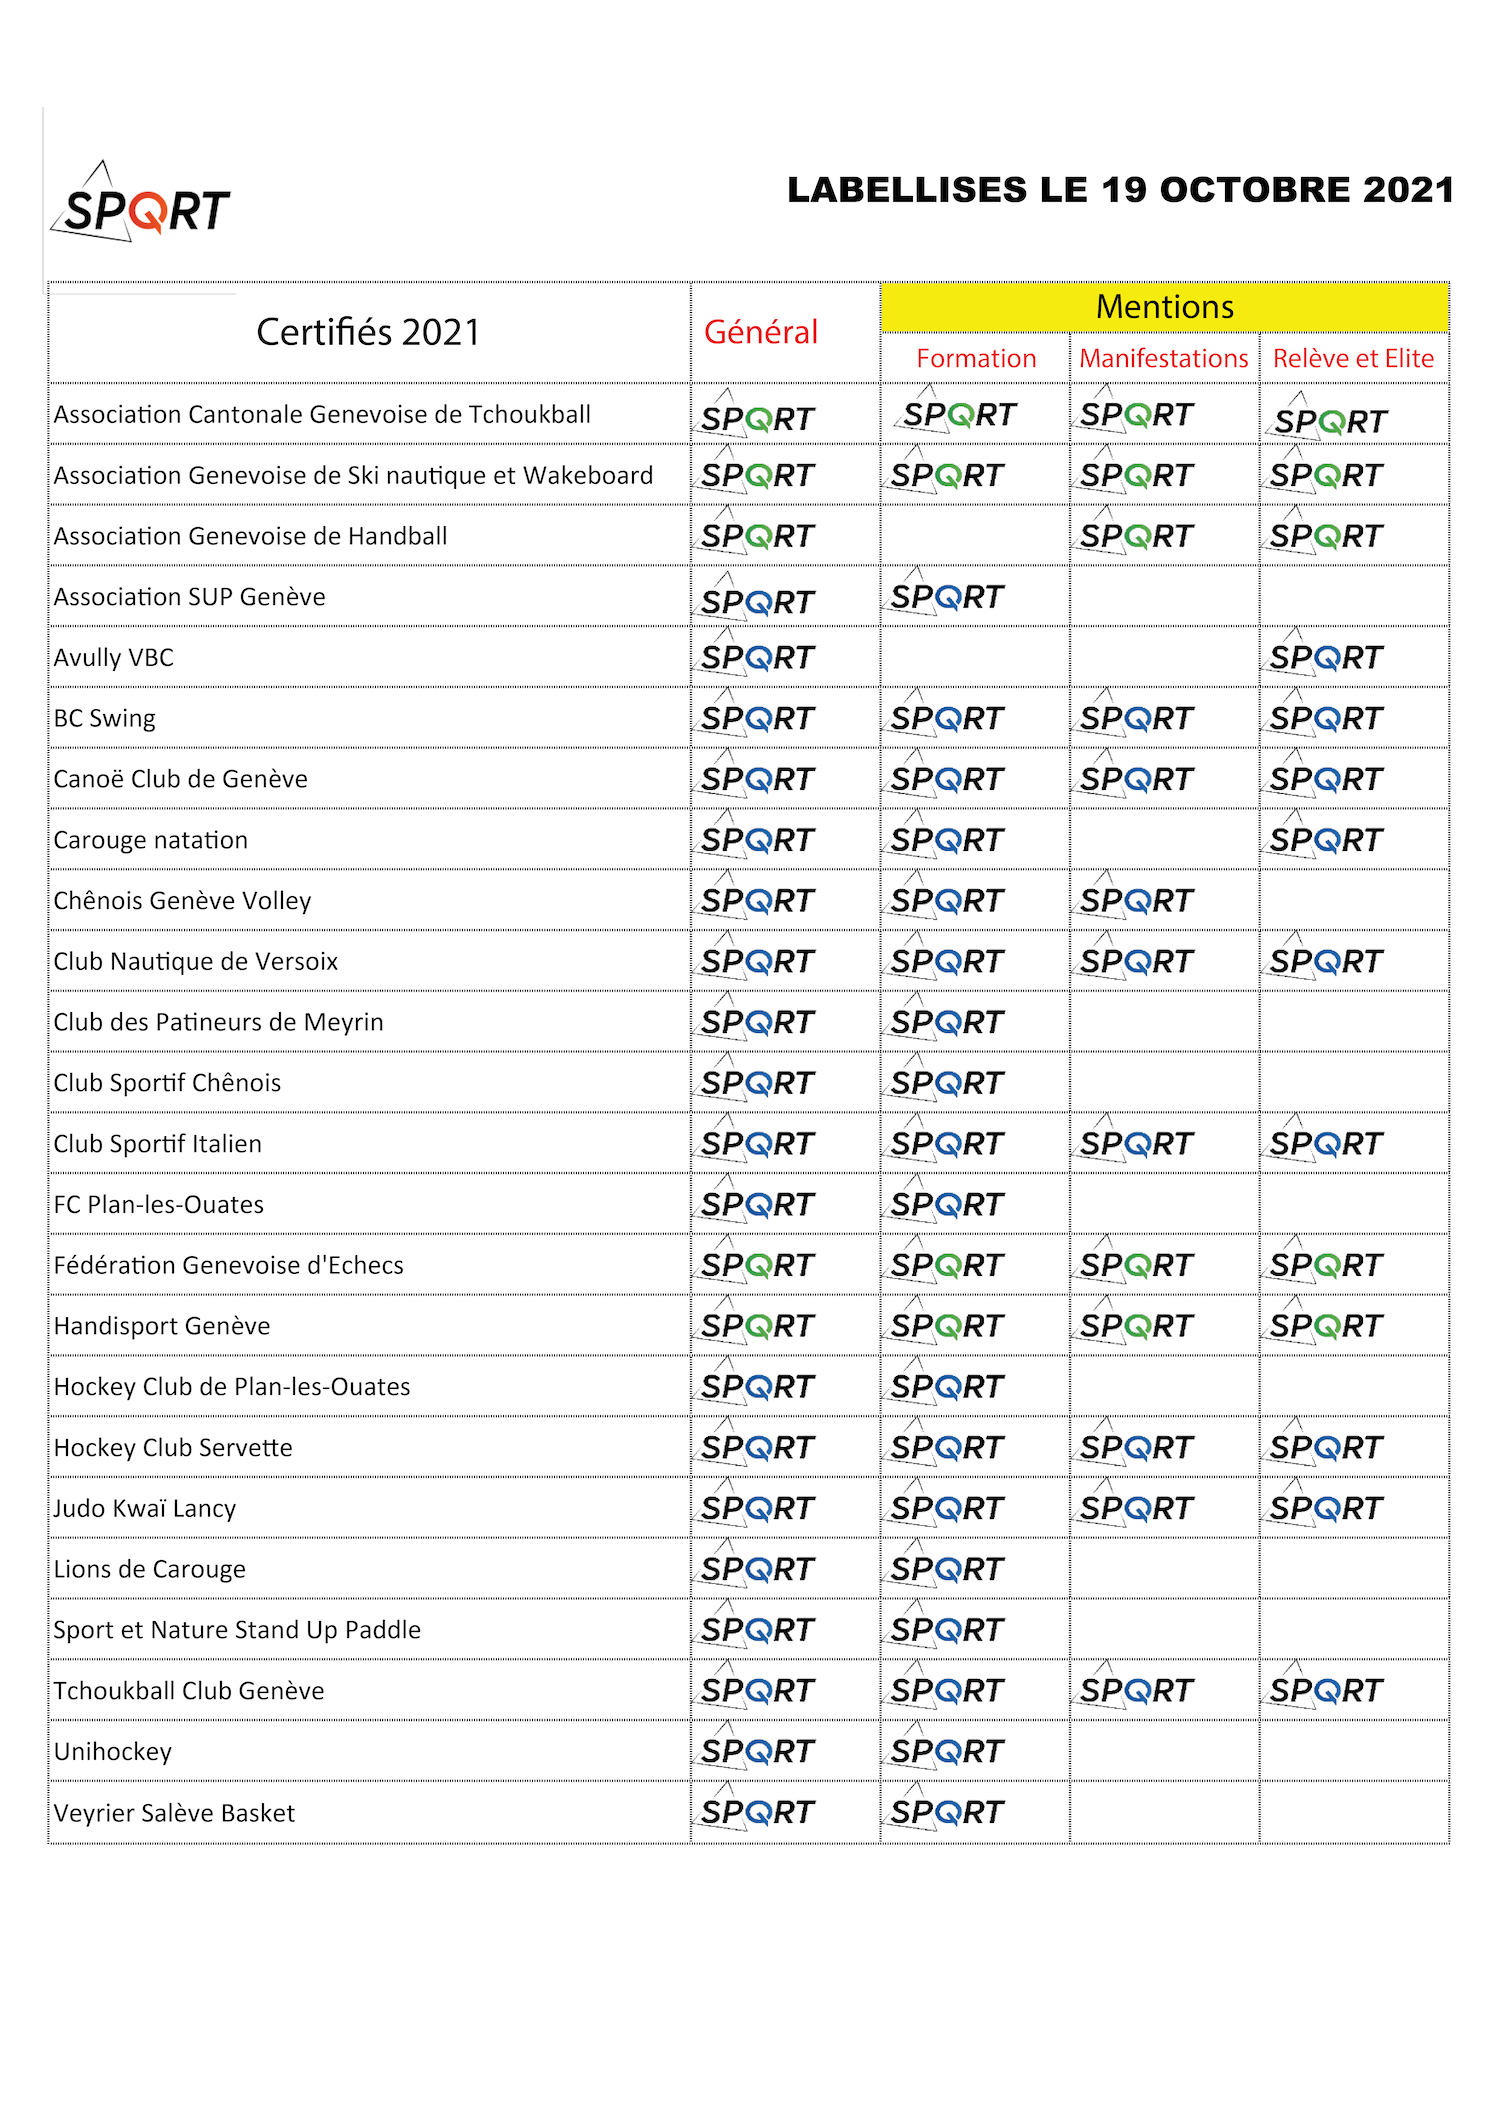Click the 'Unihockey' row name
1500x2121 pixels.
click(x=112, y=1752)
